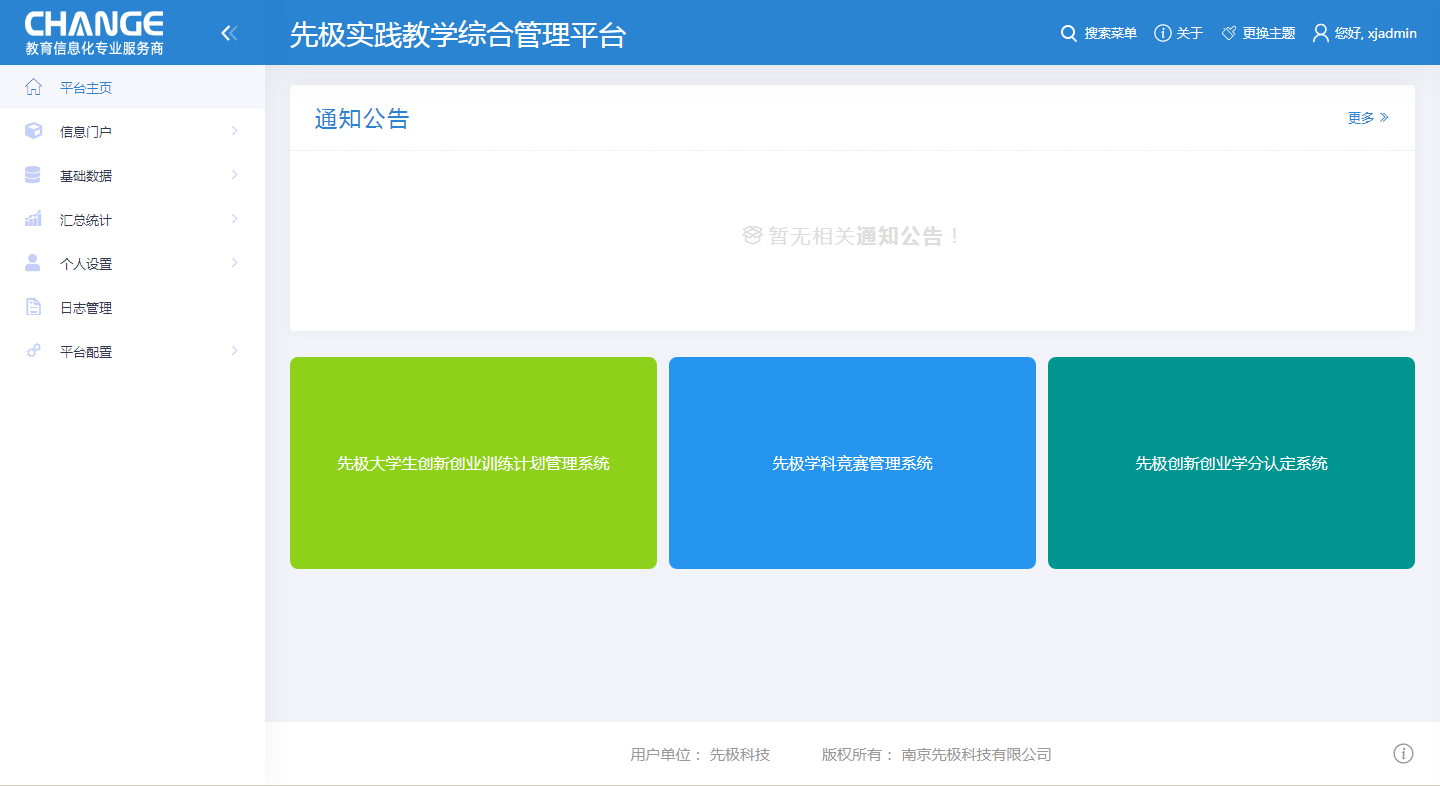Click the home icon beside 平台主页
The height and width of the screenshot is (786, 1440).
[33, 87]
